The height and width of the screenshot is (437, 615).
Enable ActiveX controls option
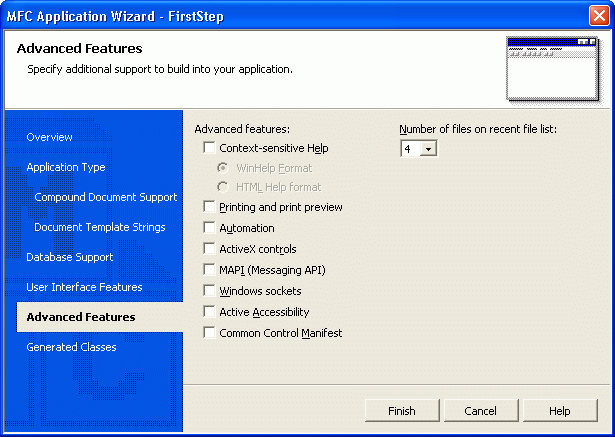209,249
